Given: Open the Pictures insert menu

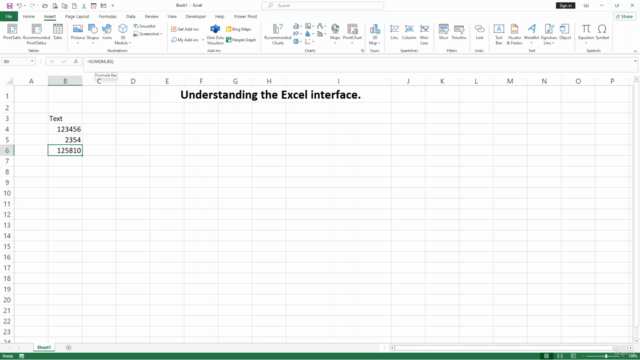Looking at the screenshot, I should pyautogui.click(x=78, y=33).
